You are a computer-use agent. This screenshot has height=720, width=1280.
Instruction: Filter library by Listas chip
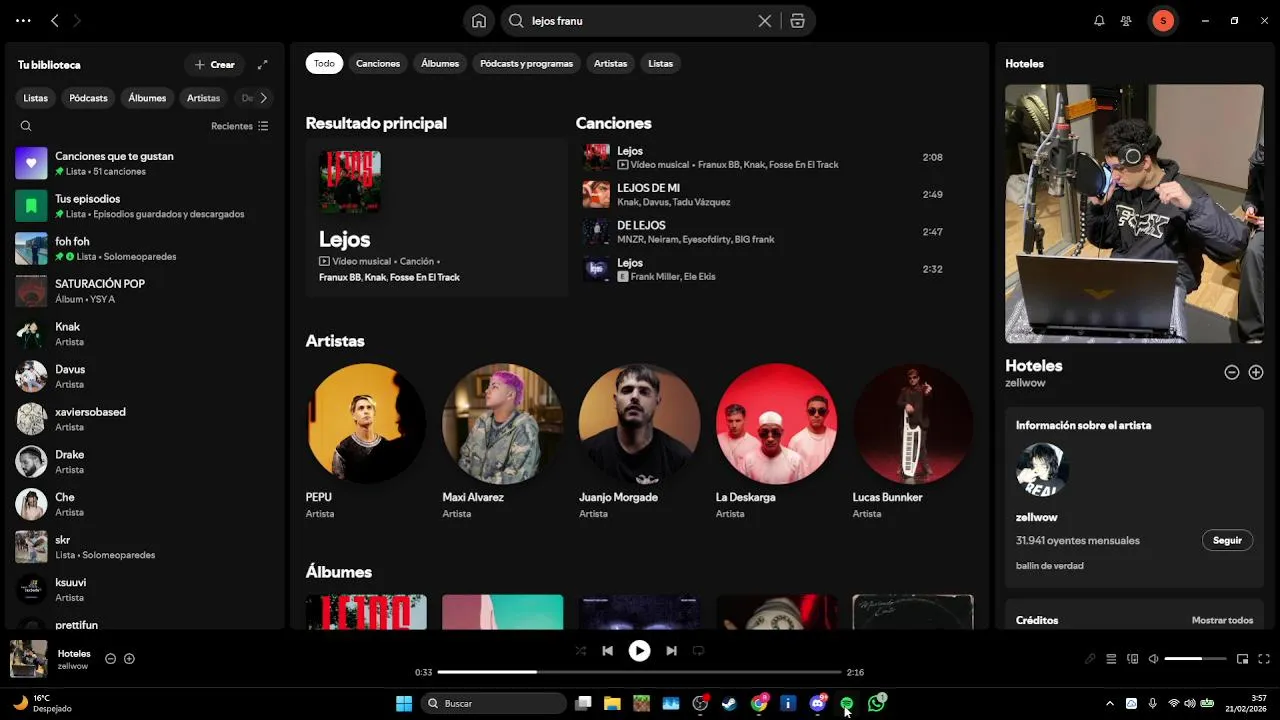[36, 98]
